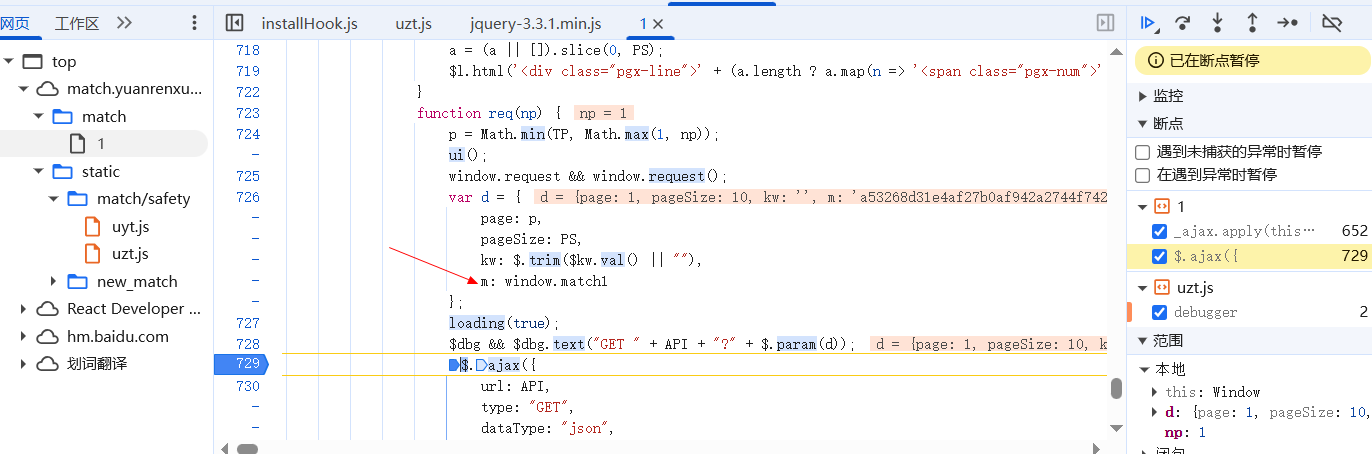This screenshot has height=454, width=1372.
Task: Expand the new_match folder
Action: (x=53, y=281)
